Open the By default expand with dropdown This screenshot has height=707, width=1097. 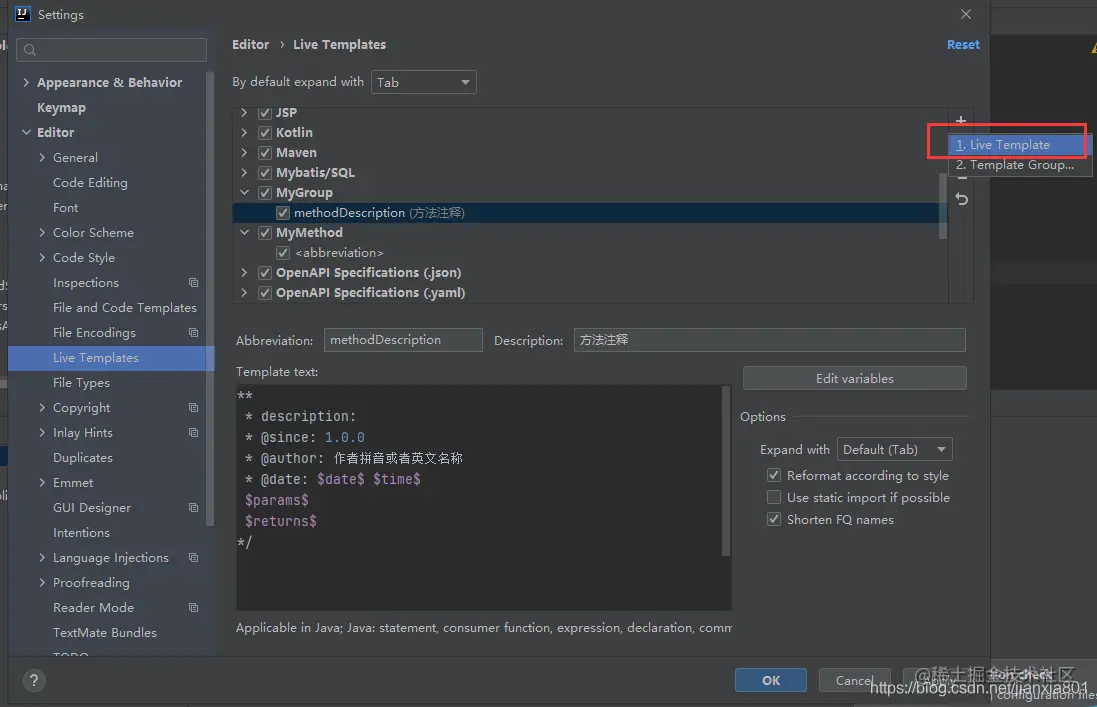point(423,83)
